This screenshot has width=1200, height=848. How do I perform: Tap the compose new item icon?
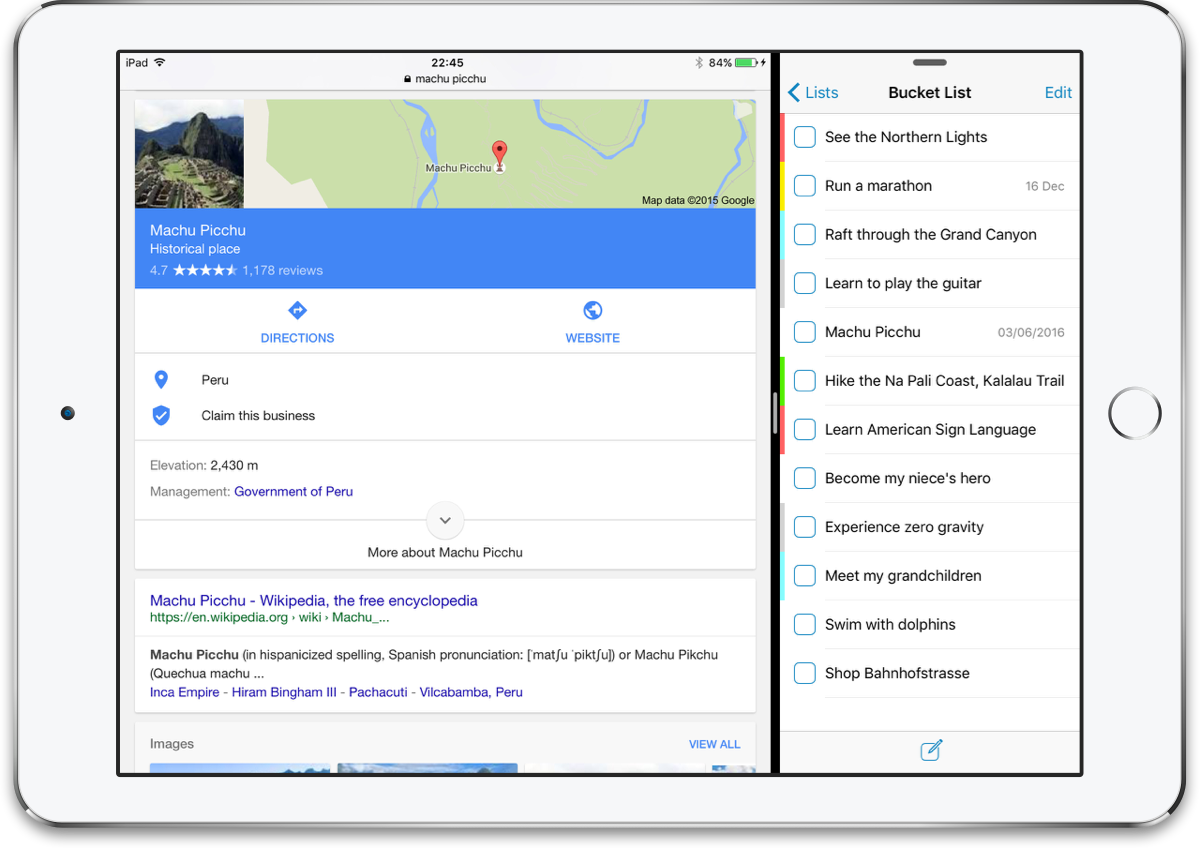pyautogui.click(x=931, y=750)
